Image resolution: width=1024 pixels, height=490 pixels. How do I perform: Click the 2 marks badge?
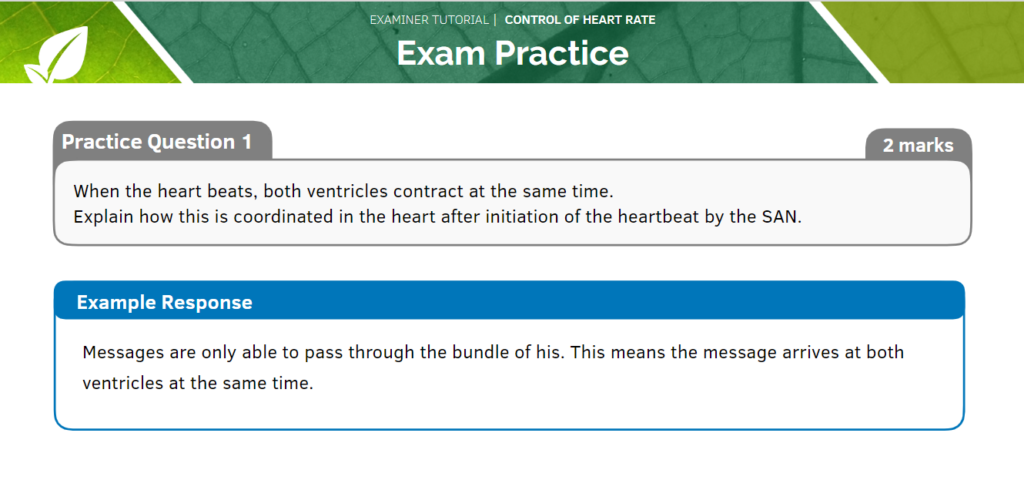(918, 145)
